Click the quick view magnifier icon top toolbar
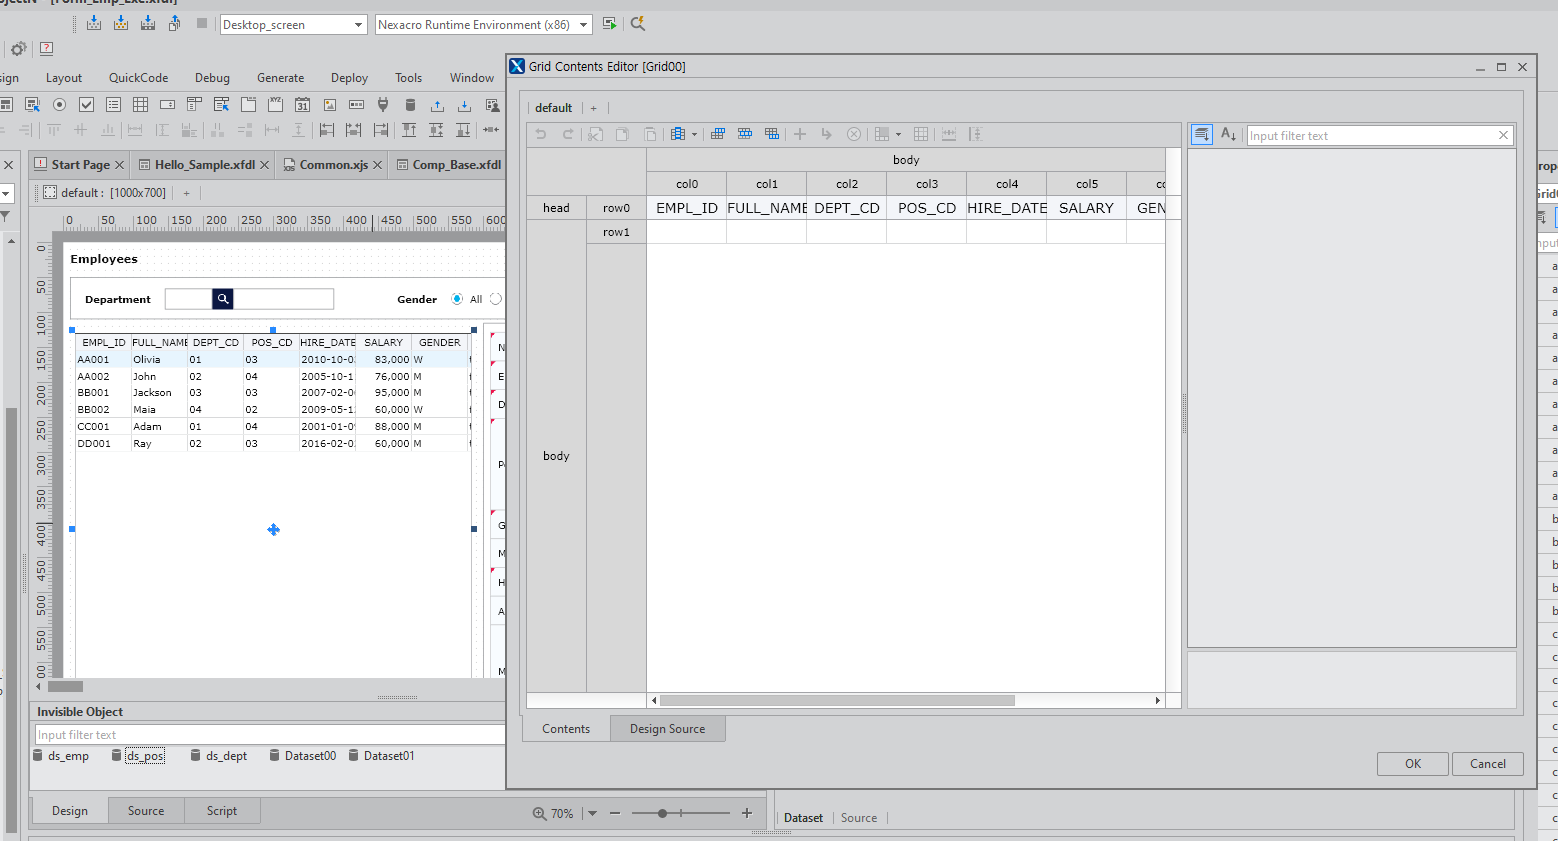1558x841 pixels. point(637,23)
